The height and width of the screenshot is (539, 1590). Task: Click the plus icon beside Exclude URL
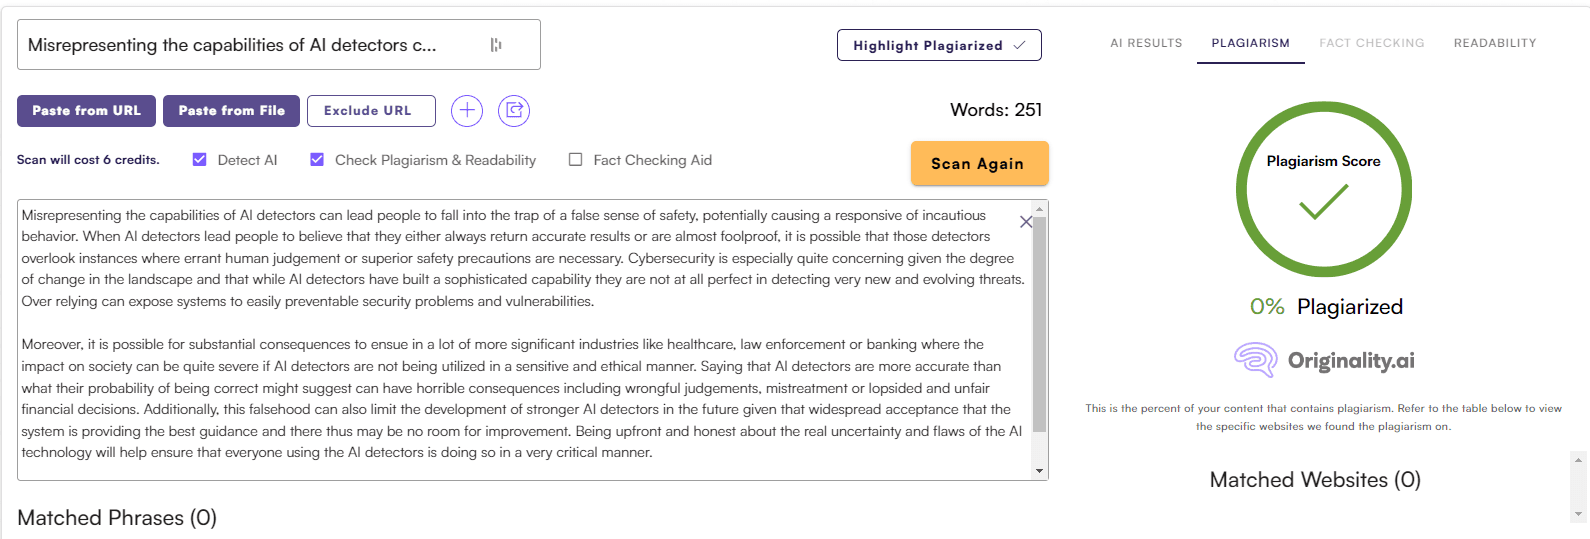(467, 111)
